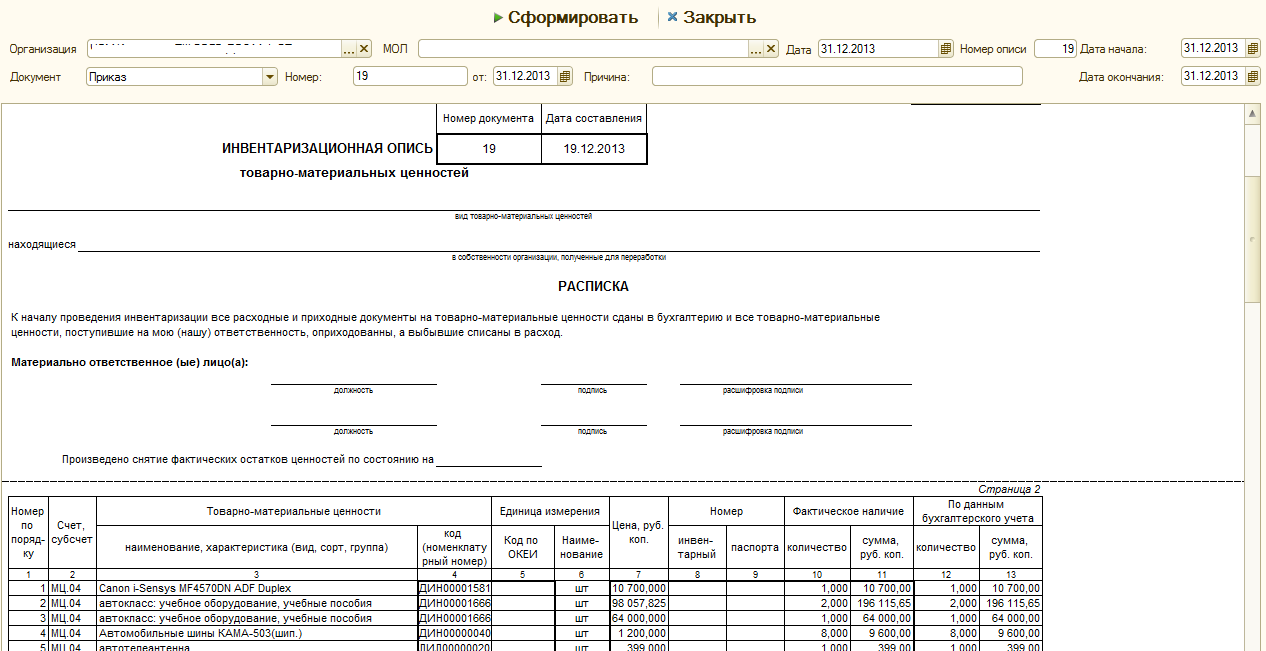Click 'По данным бухгалтерского учета' header
1266x651 pixels.
click(x=978, y=511)
